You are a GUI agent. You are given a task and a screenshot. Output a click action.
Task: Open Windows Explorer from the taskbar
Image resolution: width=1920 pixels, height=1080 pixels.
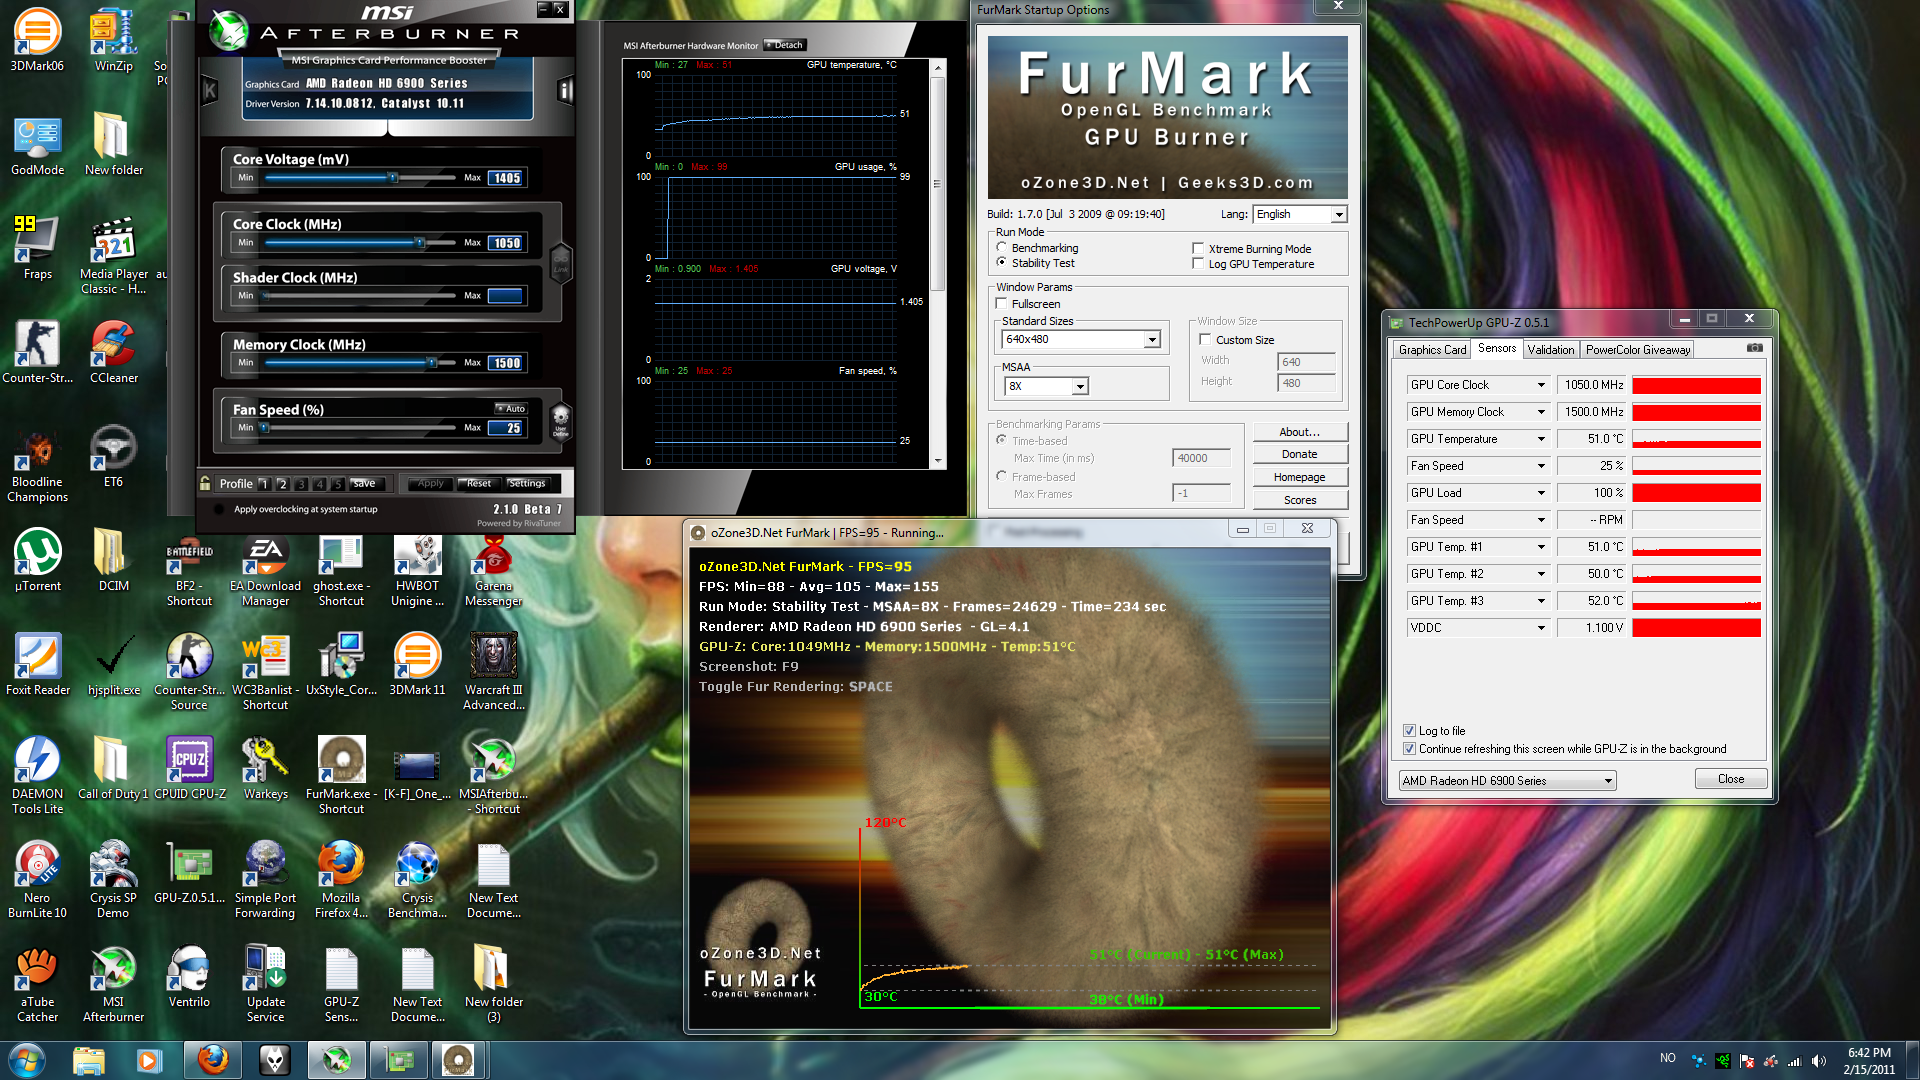click(88, 1060)
